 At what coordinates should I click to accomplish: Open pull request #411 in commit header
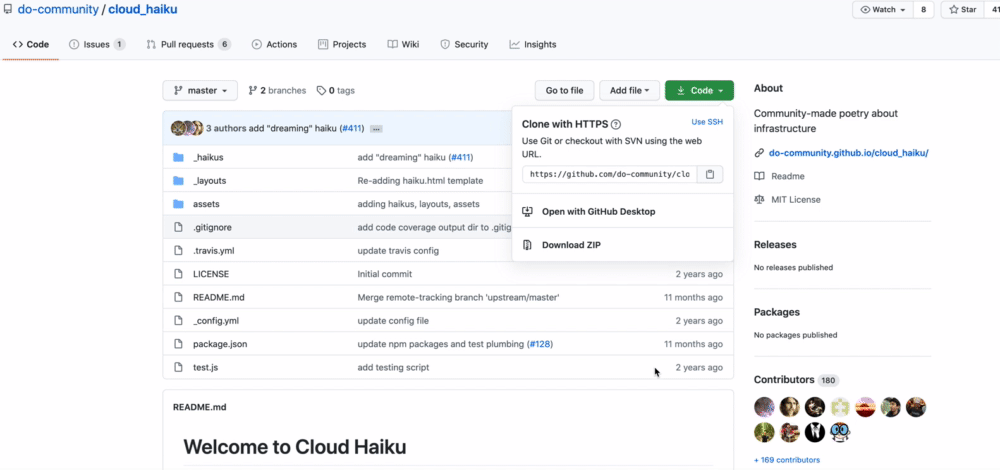[351, 129]
